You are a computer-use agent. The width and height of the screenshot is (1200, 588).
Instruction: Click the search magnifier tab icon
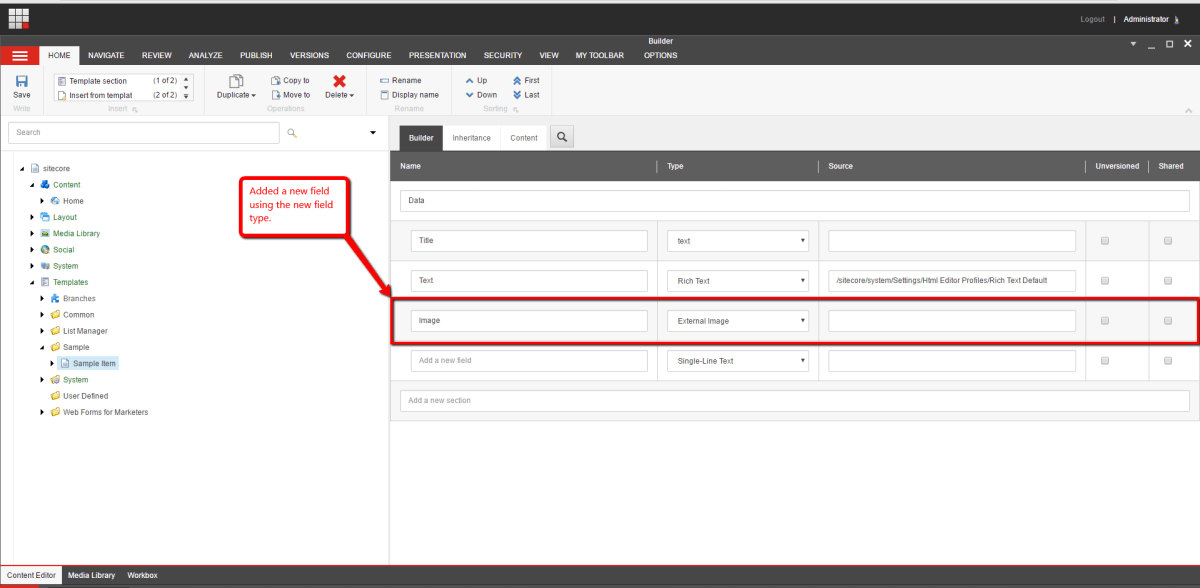pyautogui.click(x=561, y=137)
